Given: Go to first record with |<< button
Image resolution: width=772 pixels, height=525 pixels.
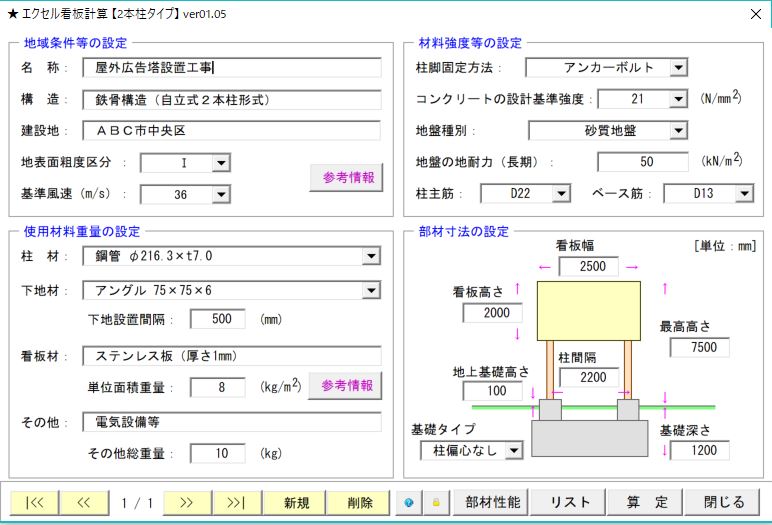Looking at the screenshot, I should click(x=34, y=502).
